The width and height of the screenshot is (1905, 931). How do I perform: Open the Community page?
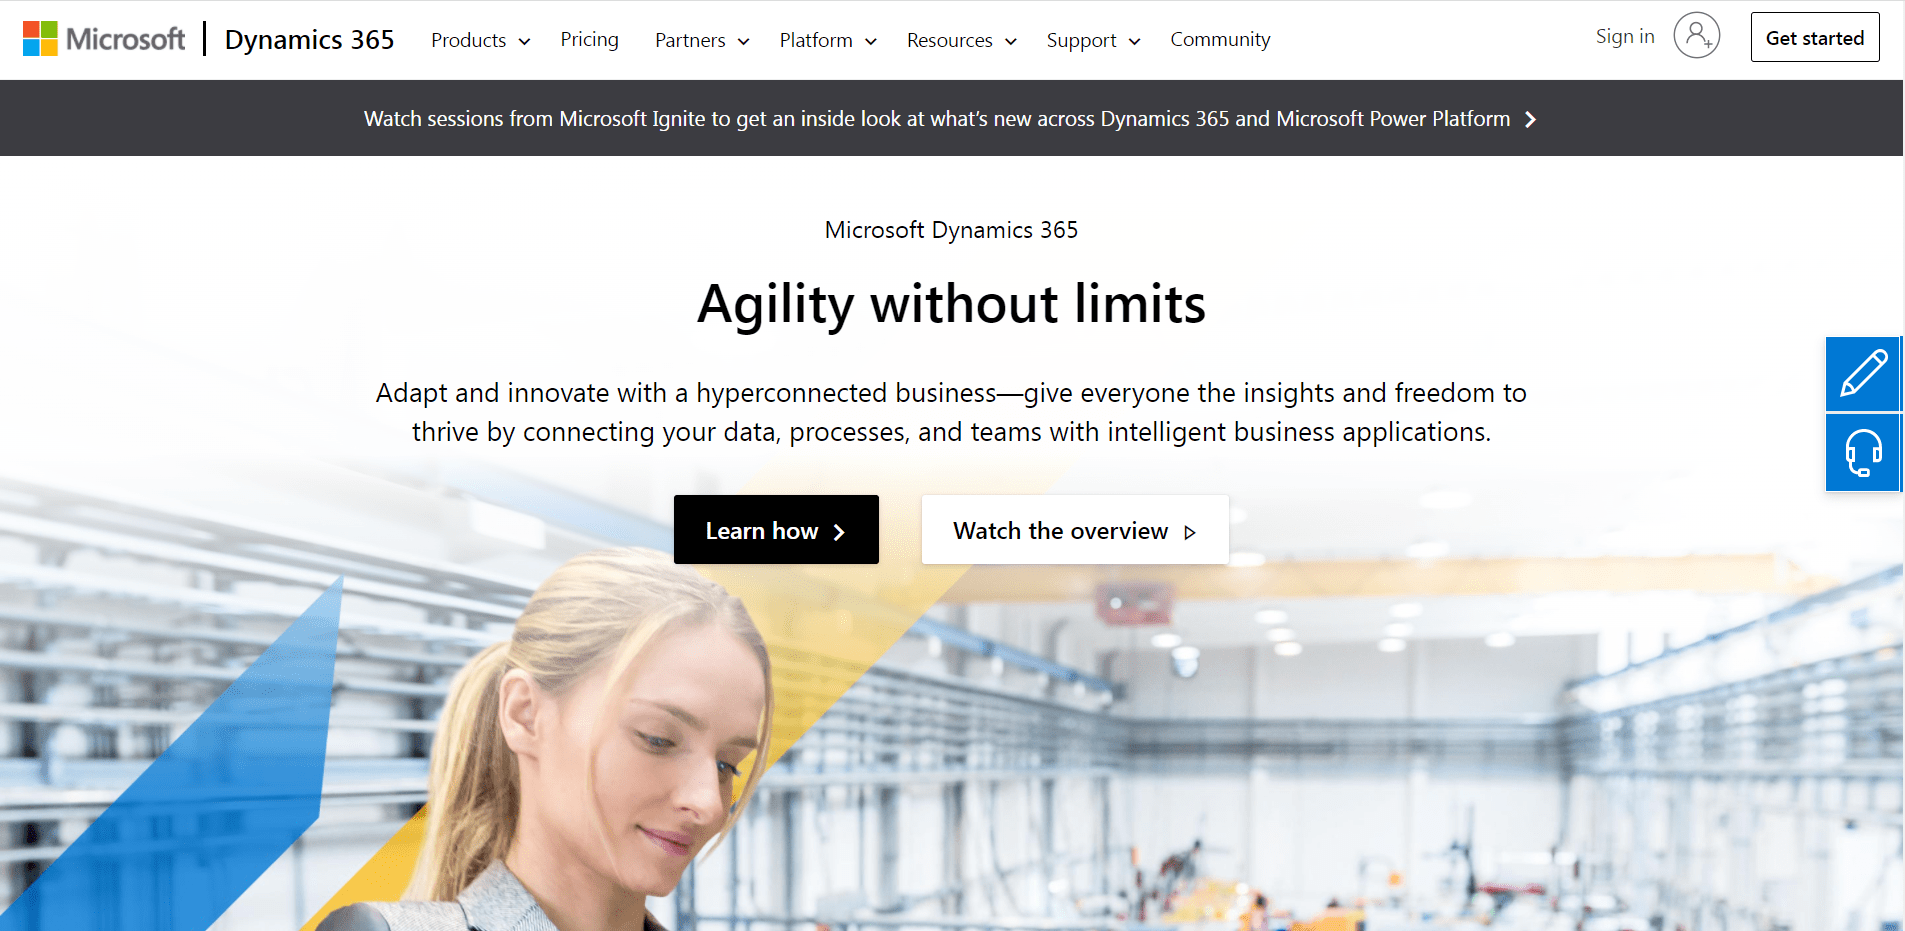[1220, 39]
